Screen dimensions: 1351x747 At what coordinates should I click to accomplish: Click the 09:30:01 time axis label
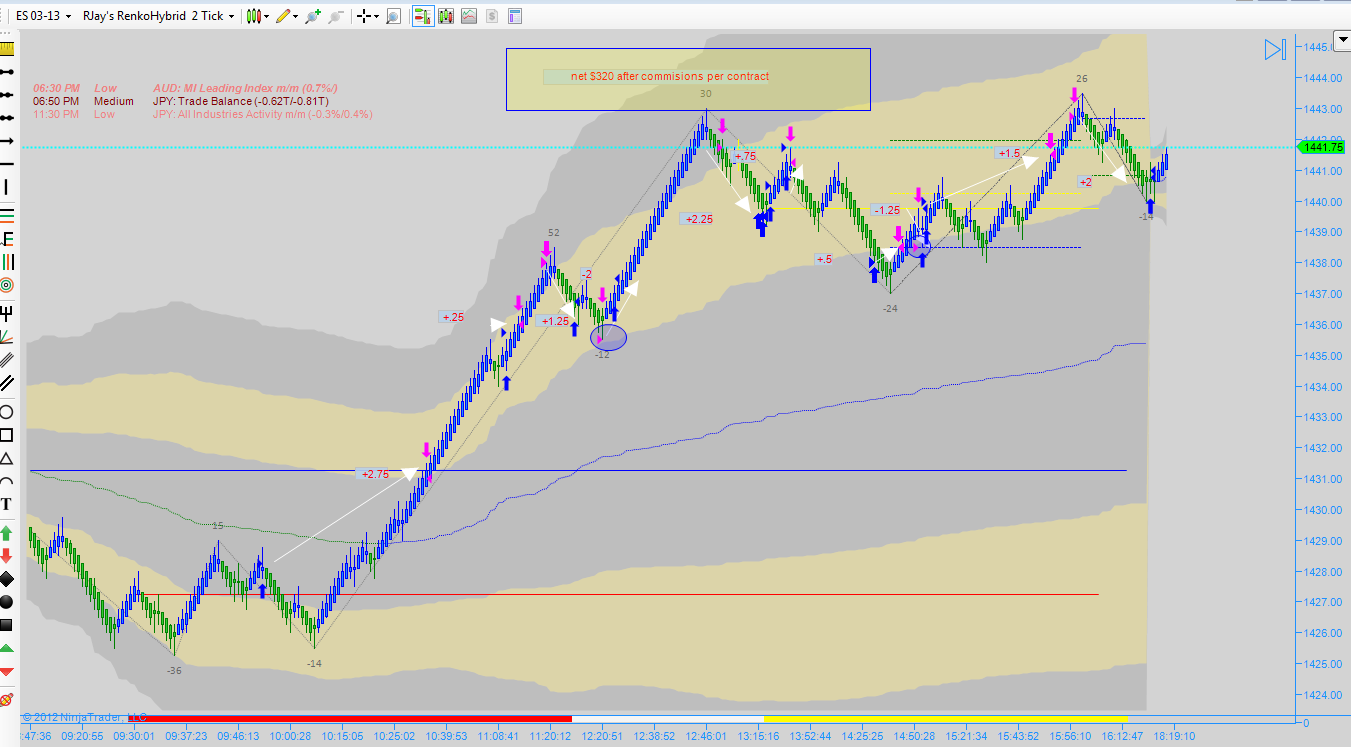(x=133, y=736)
